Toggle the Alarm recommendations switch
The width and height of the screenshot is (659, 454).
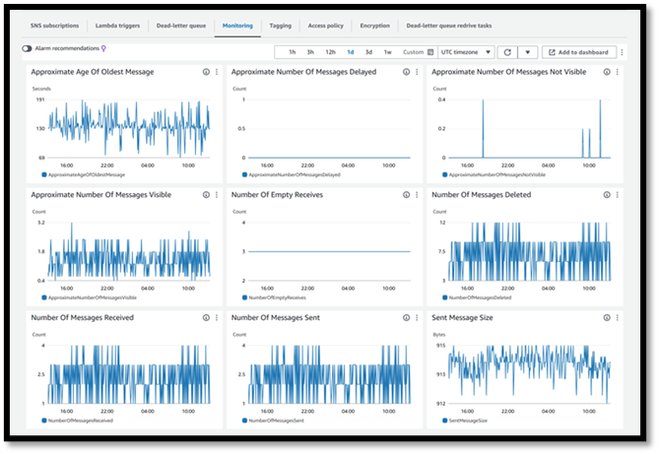pos(27,48)
